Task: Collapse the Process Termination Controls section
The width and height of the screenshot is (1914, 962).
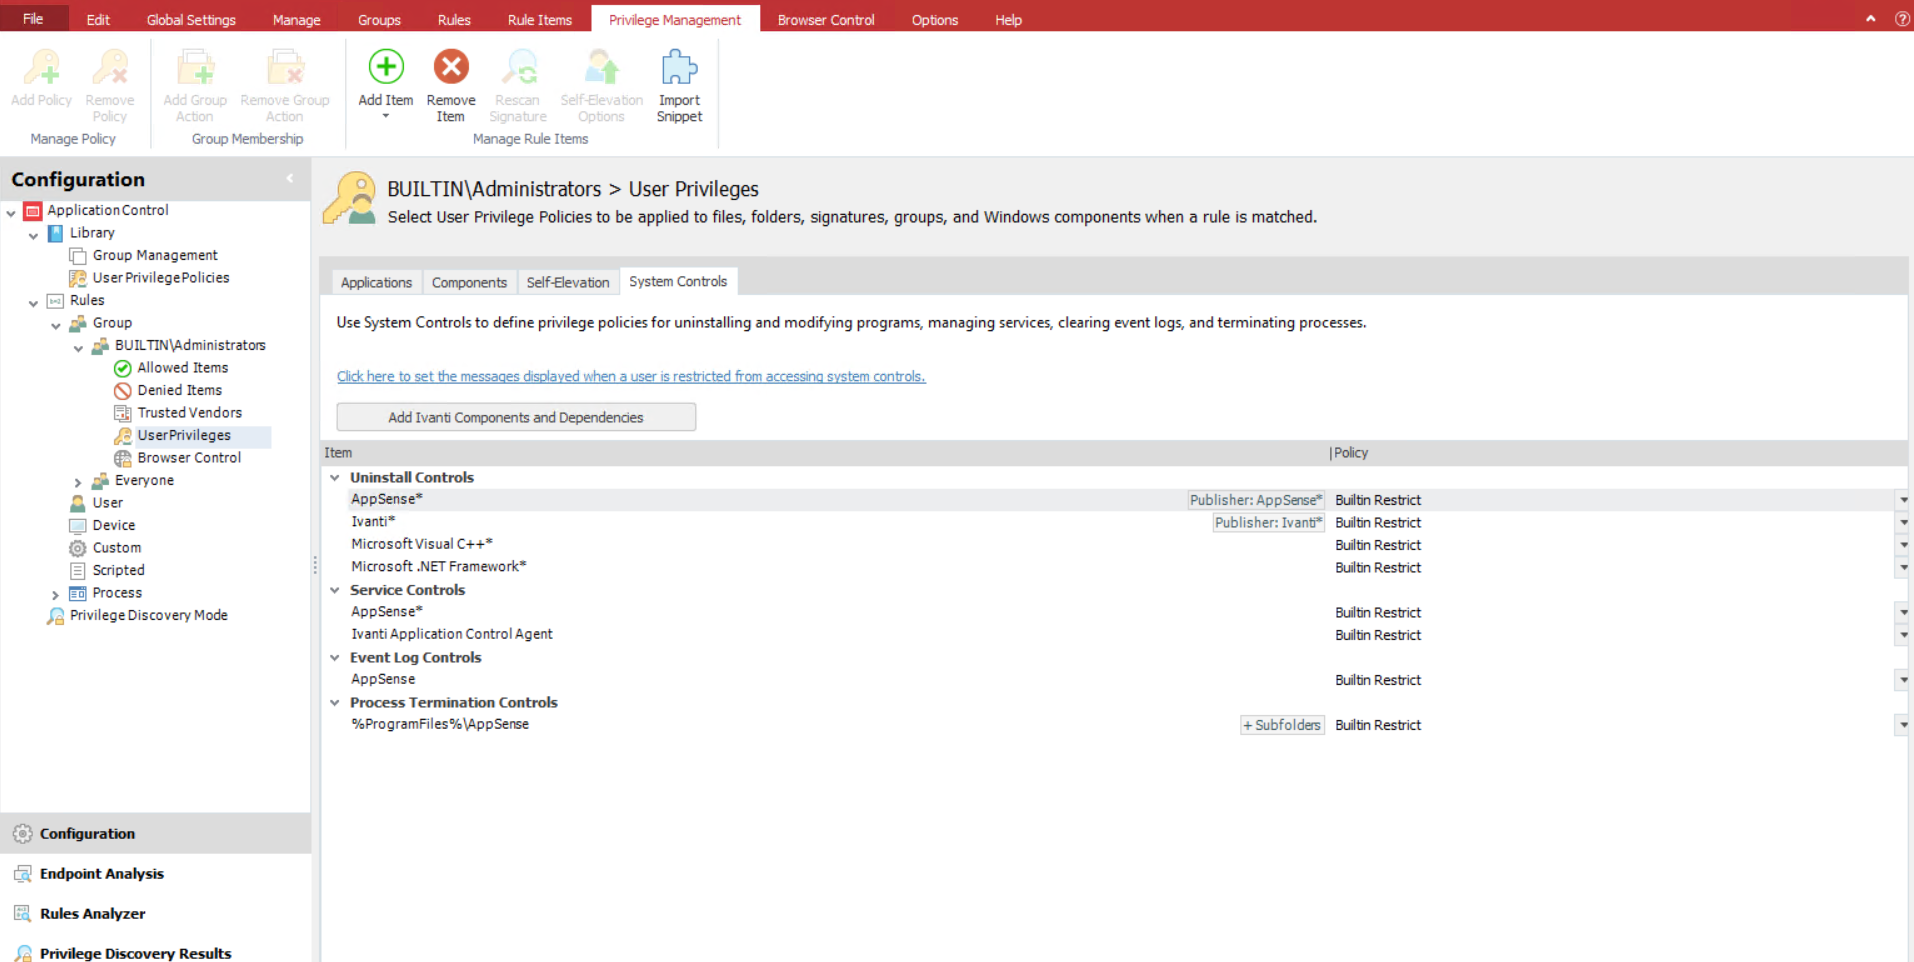Action: (x=335, y=703)
